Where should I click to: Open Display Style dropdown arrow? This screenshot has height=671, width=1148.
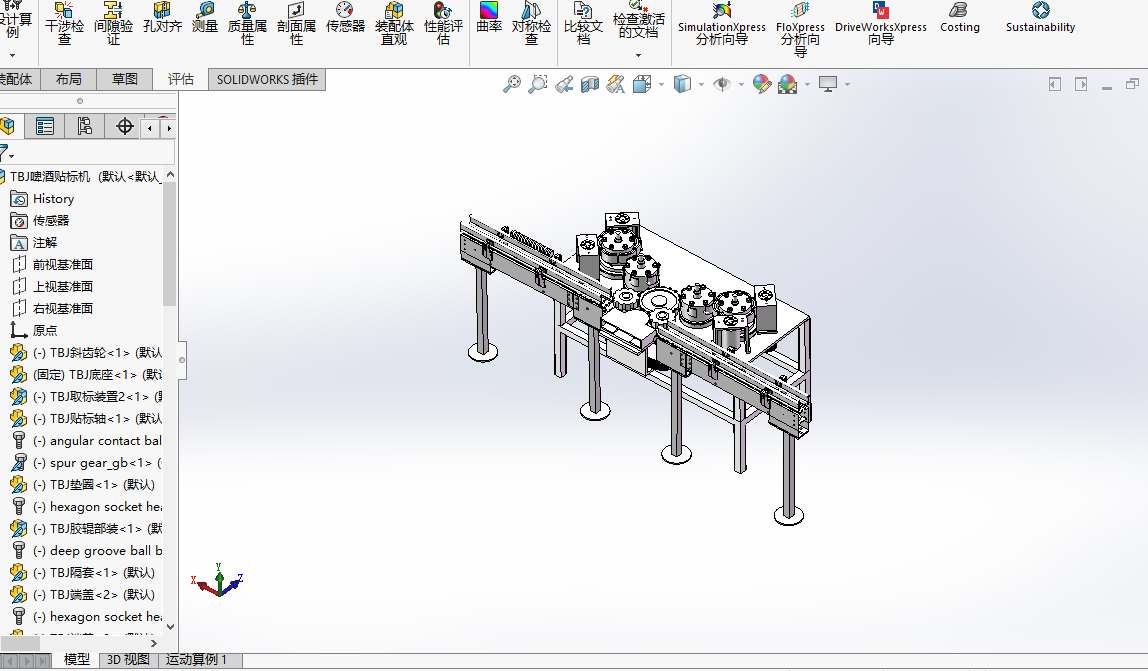(701, 84)
